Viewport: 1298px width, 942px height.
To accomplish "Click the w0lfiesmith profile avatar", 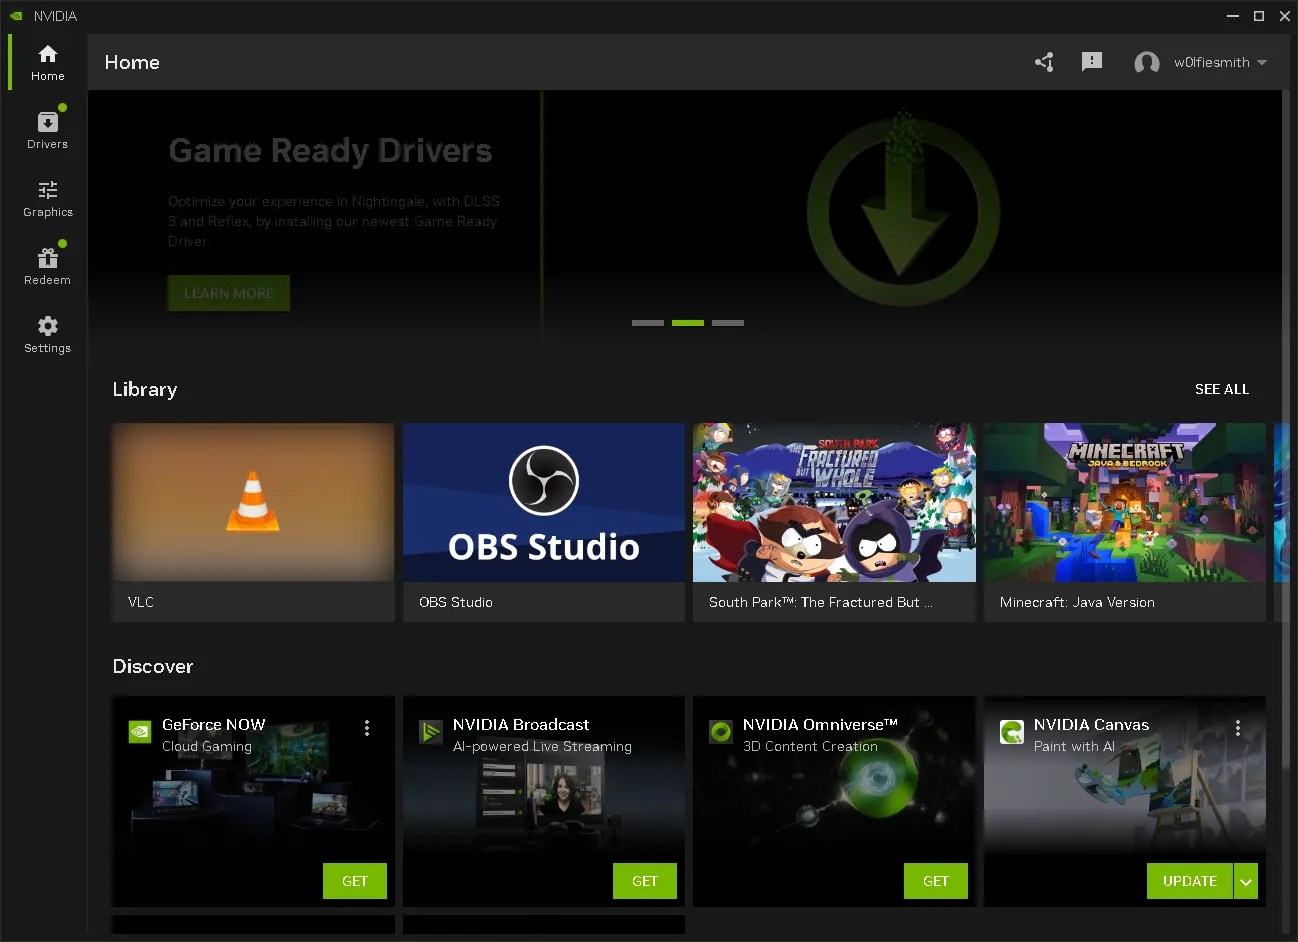I will tap(1146, 62).
